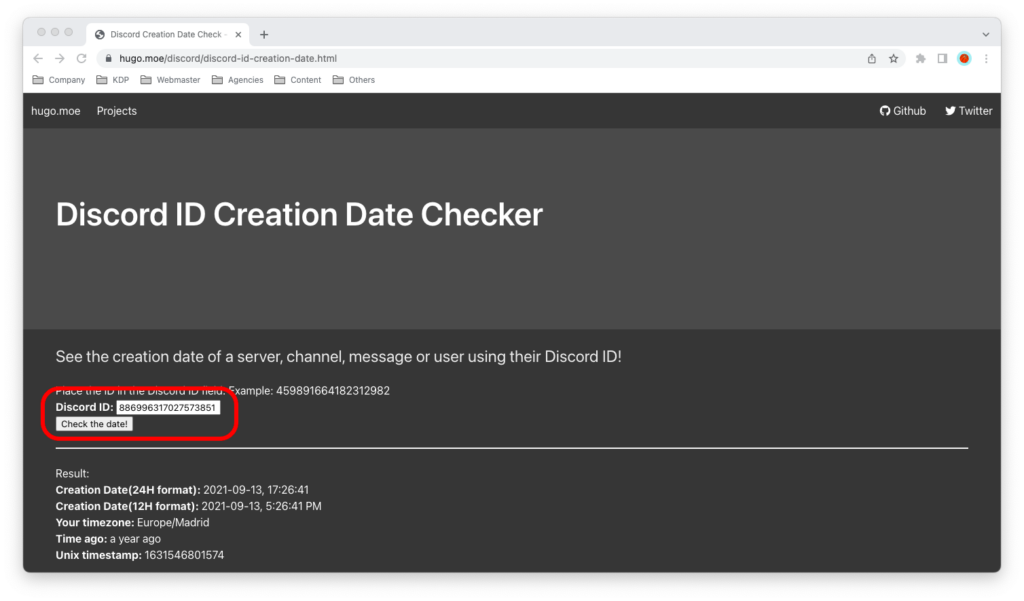
Task: Click the Unix timestamp 1631546801574
Action: pyautogui.click(x=184, y=555)
